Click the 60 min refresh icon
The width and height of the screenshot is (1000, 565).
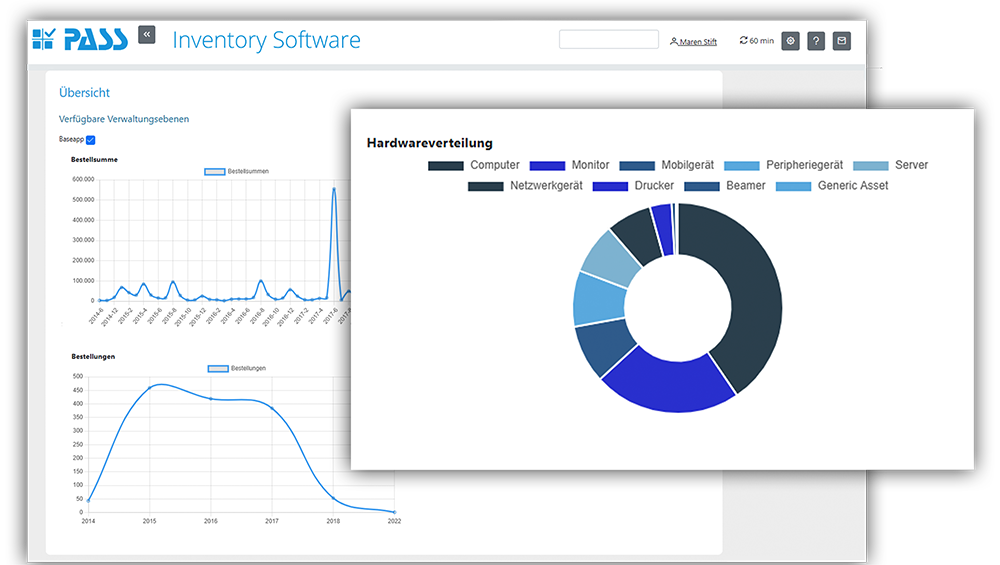click(x=743, y=41)
